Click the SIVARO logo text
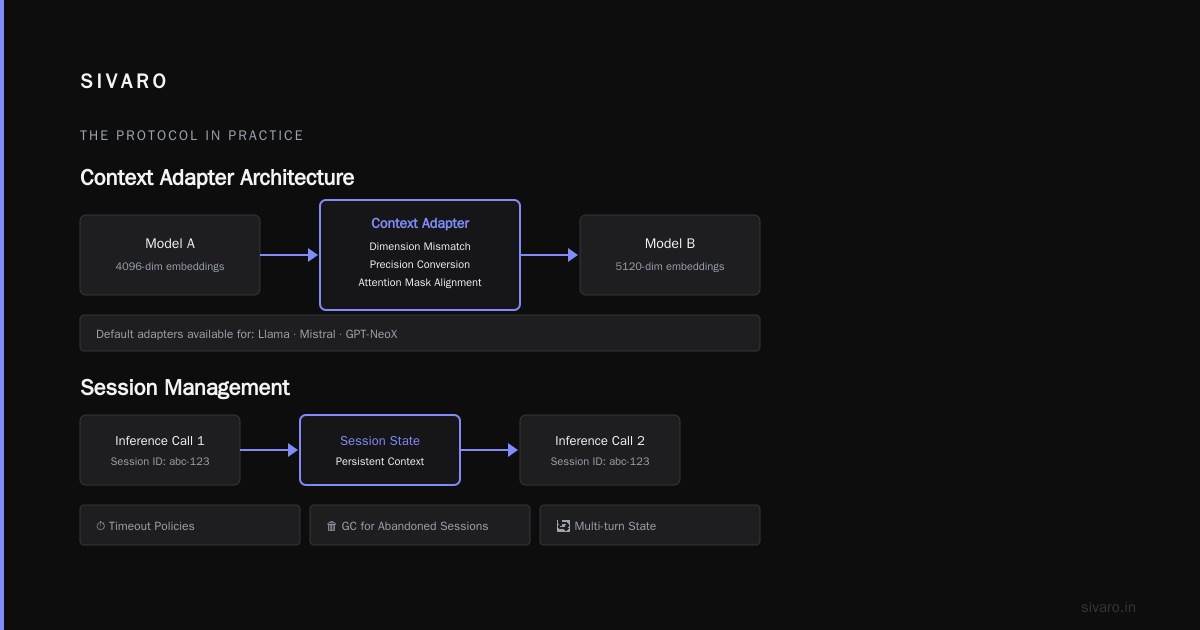The height and width of the screenshot is (630, 1200). click(124, 82)
